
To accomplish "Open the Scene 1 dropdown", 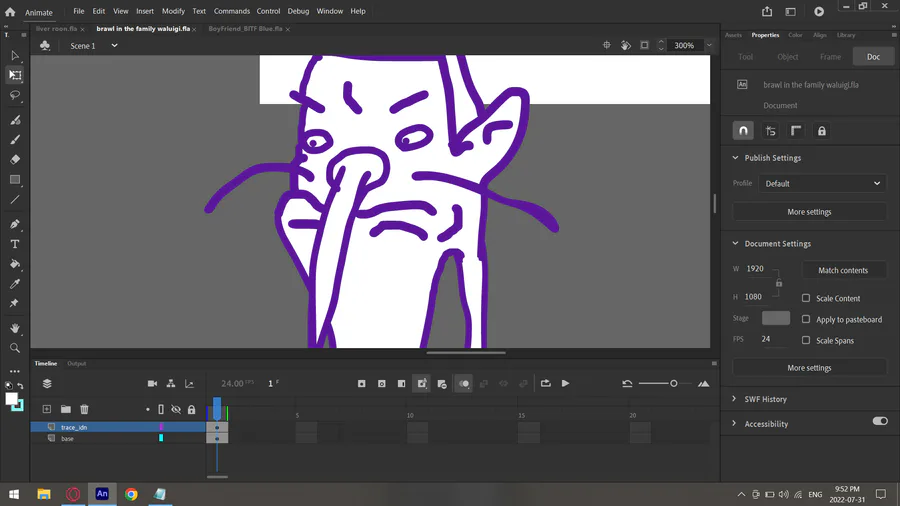I will coord(114,45).
